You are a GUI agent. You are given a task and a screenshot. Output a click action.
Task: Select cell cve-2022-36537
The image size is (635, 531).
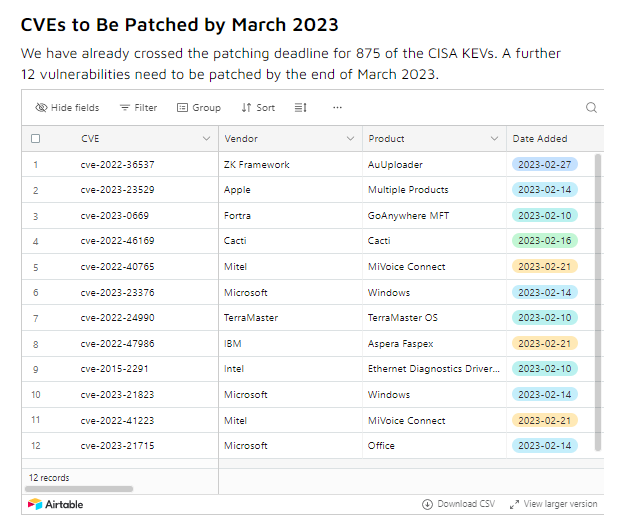(117, 164)
